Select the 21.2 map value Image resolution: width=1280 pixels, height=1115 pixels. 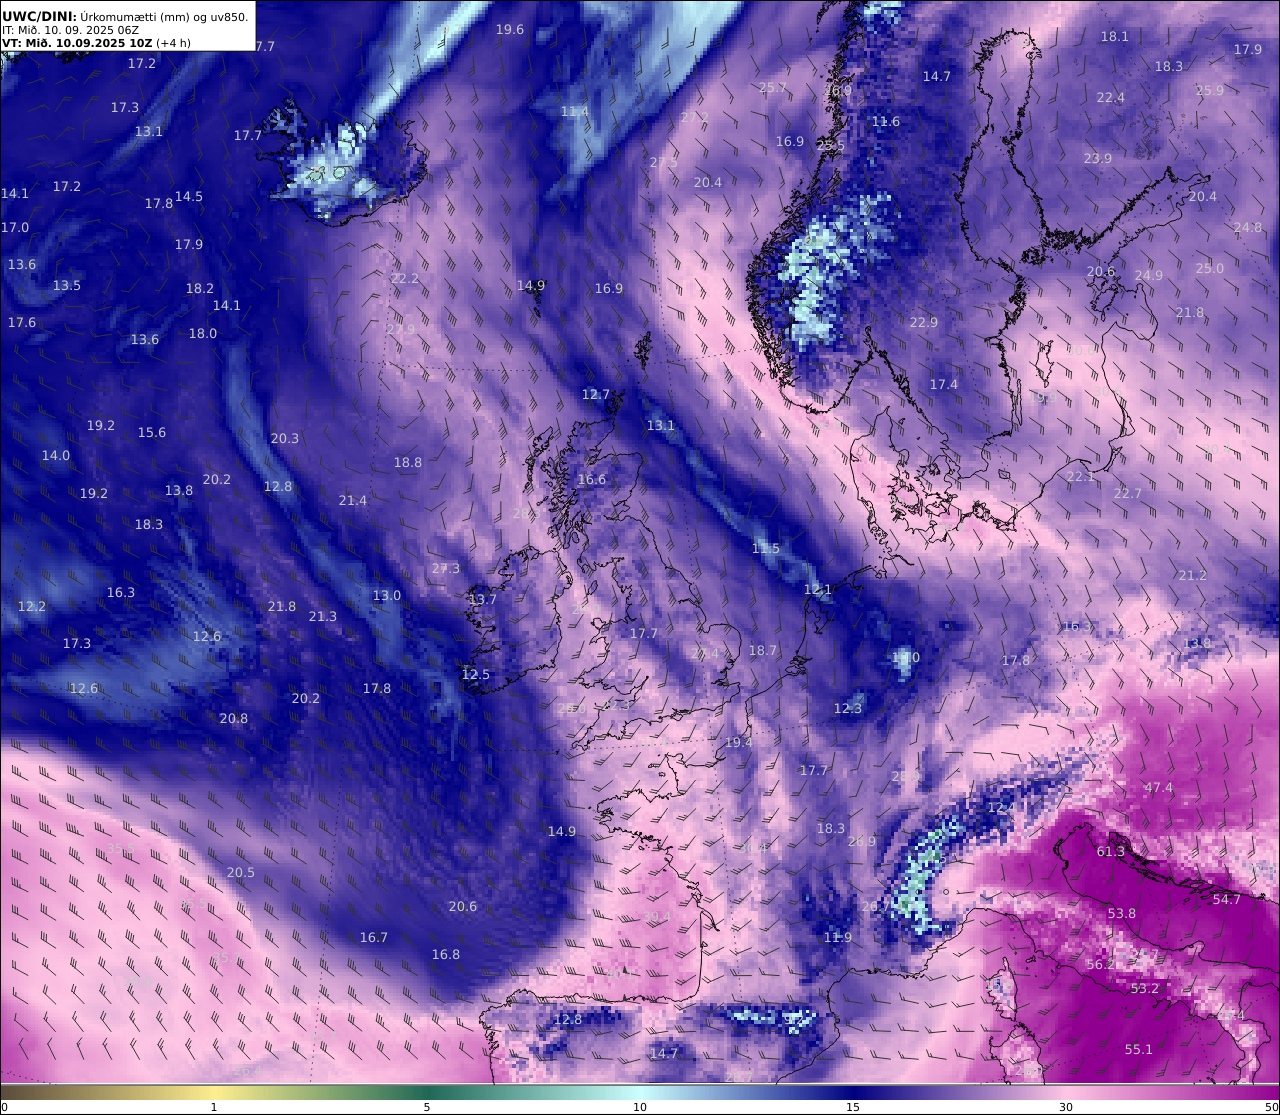pyautogui.click(x=1193, y=576)
